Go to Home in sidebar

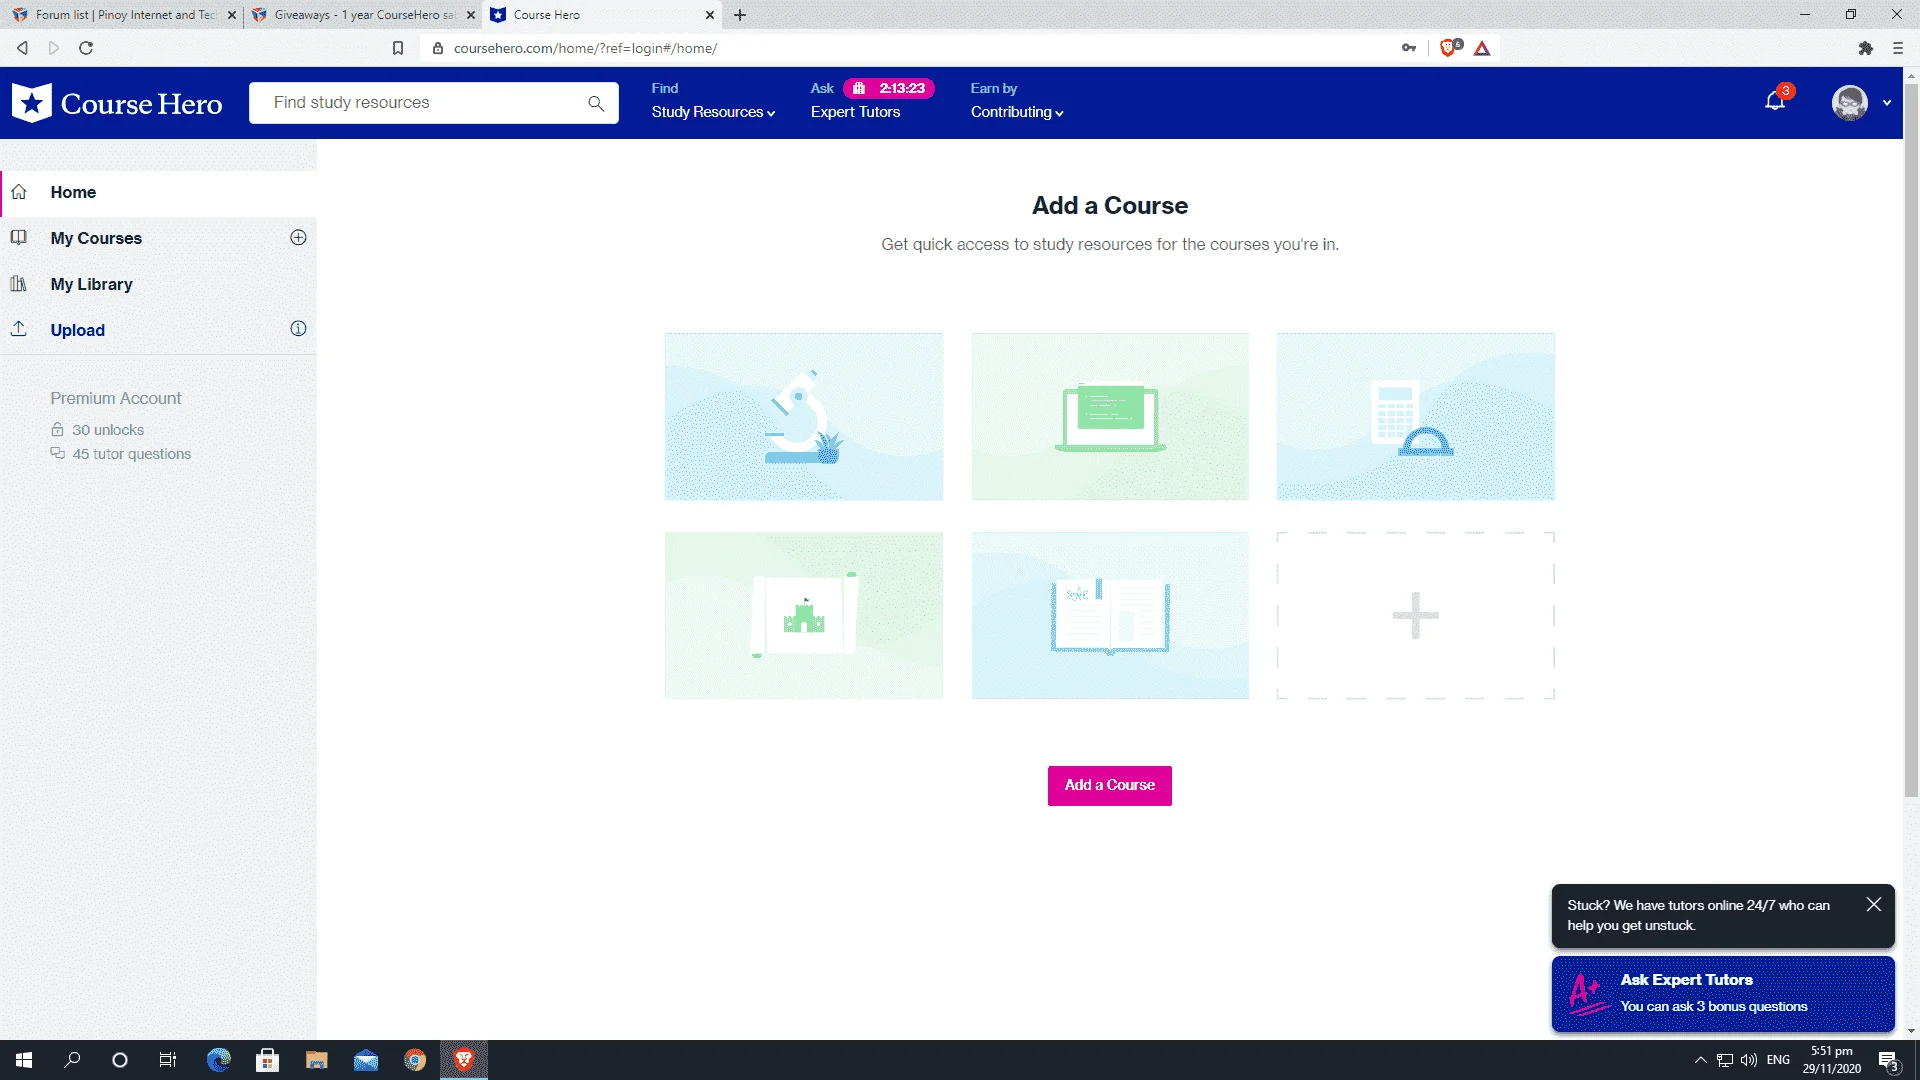pyautogui.click(x=158, y=192)
